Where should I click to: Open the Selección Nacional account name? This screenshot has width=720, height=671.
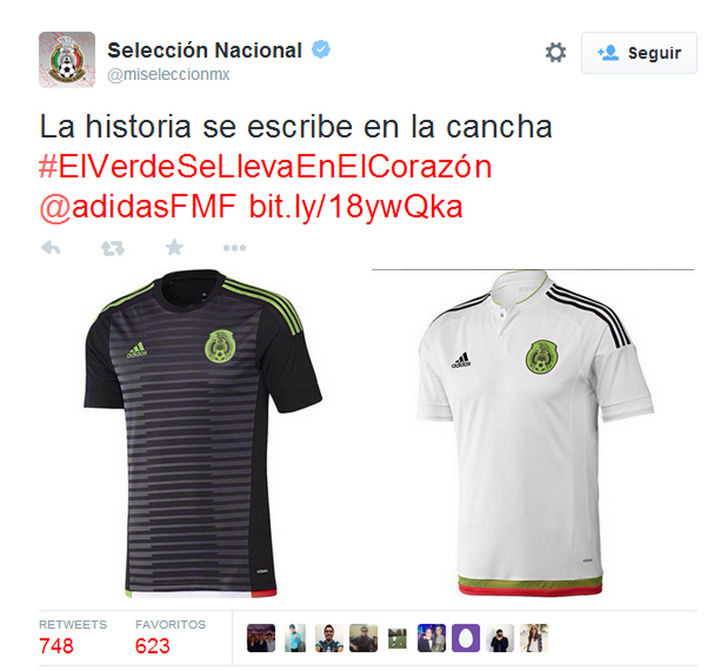pyautogui.click(x=205, y=50)
